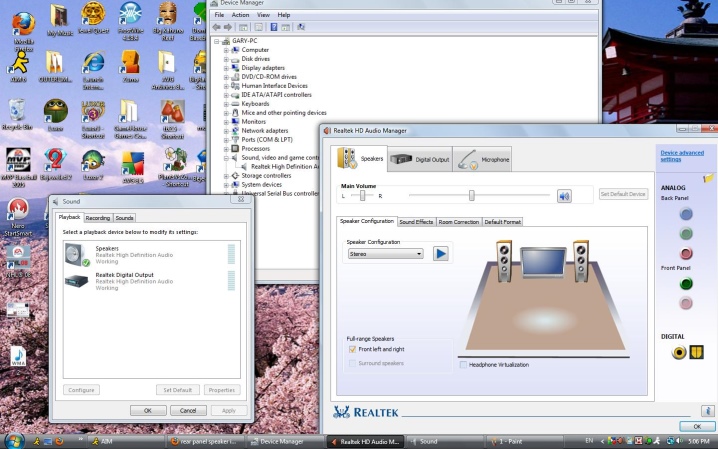The image size is (718, 449).
Task: Expand the Processors tree node
Action: point(226,149)
